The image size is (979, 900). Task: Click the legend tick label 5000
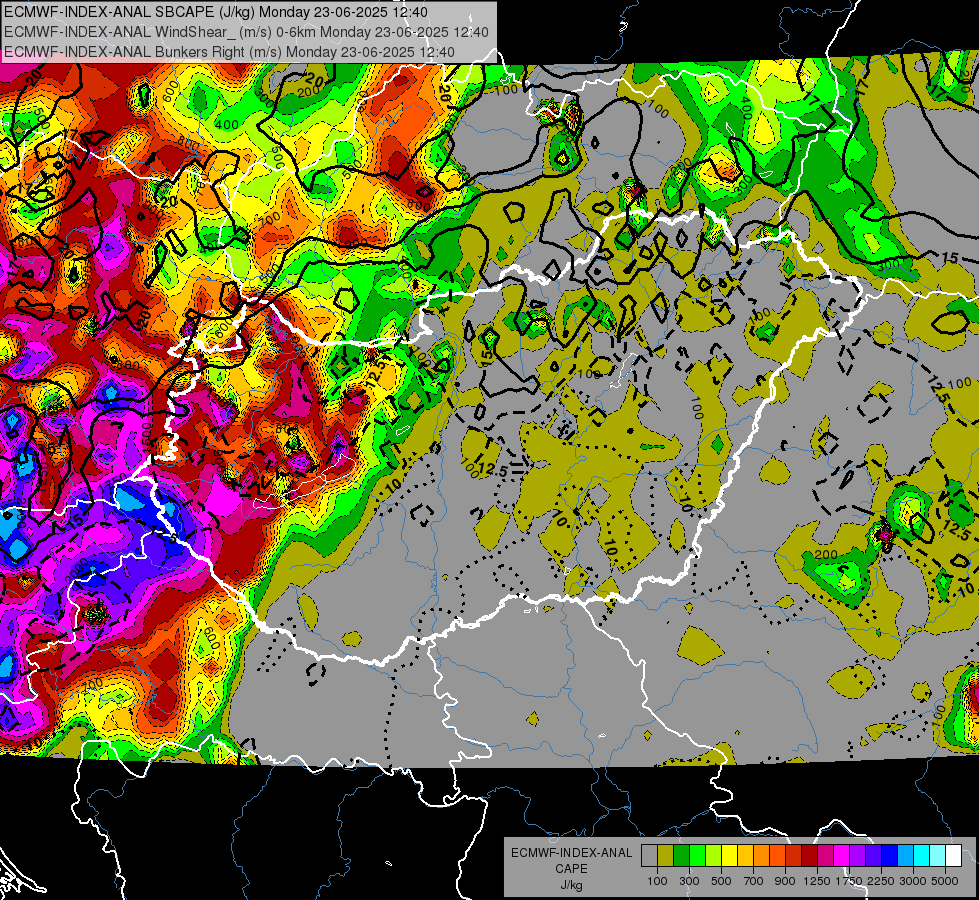coord(945,881)
